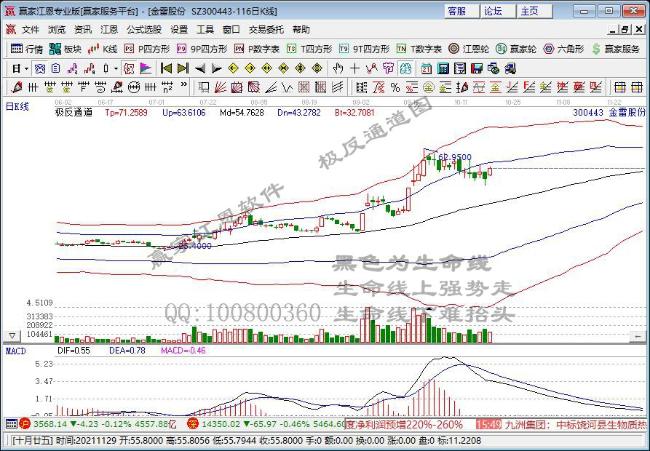Restore the inner chart window button
This screenshot has height=451, width=650.
tap(625, 30)
